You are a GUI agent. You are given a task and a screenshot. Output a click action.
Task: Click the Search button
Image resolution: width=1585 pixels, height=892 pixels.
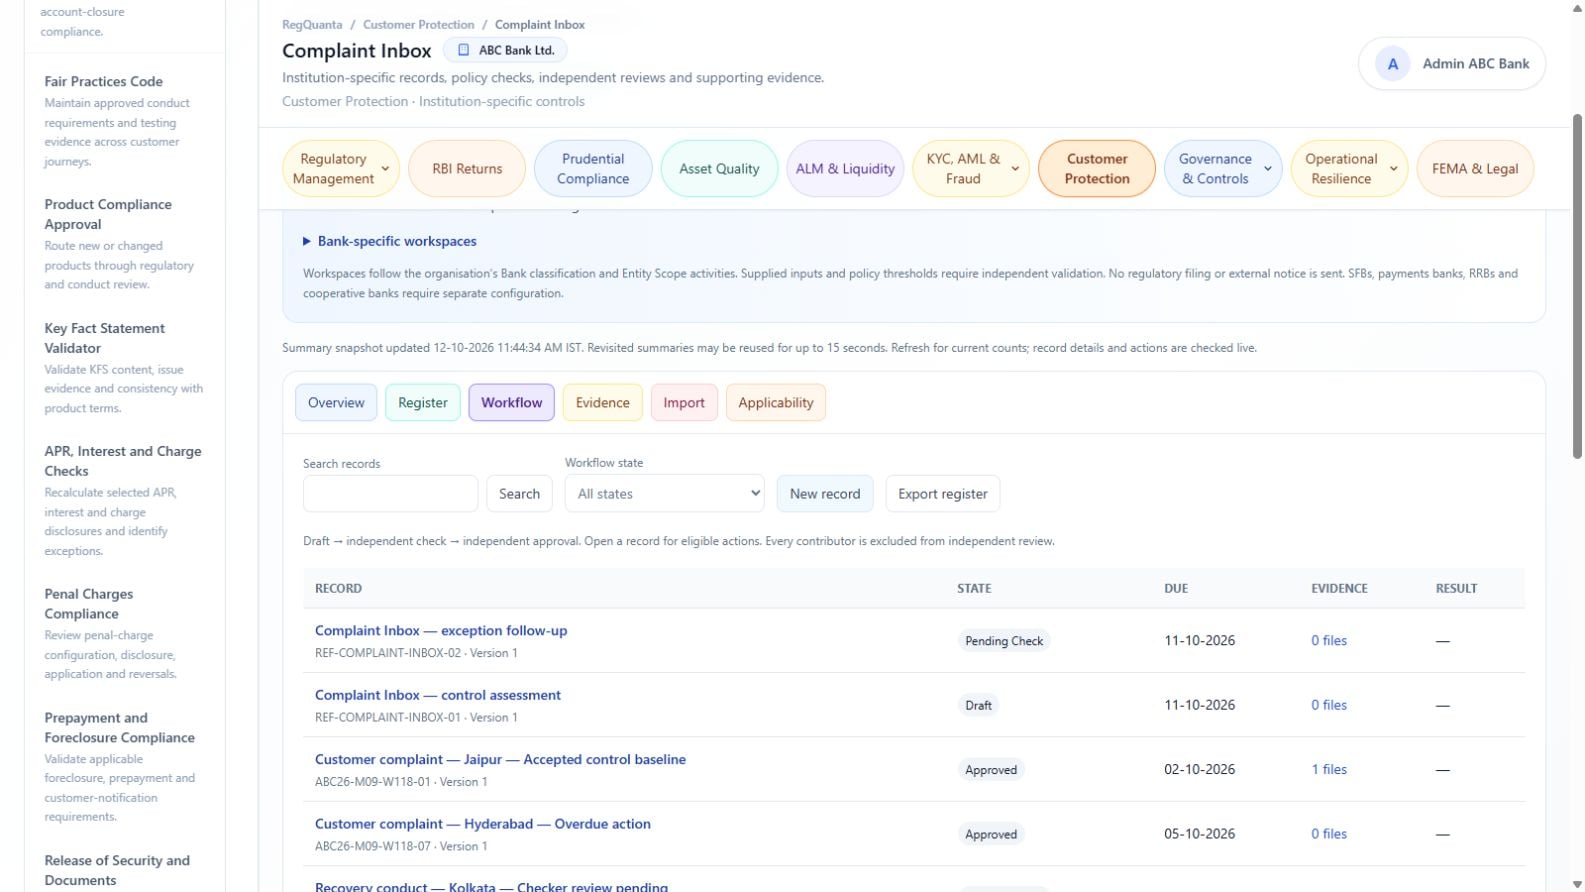[x=519, y=494]
